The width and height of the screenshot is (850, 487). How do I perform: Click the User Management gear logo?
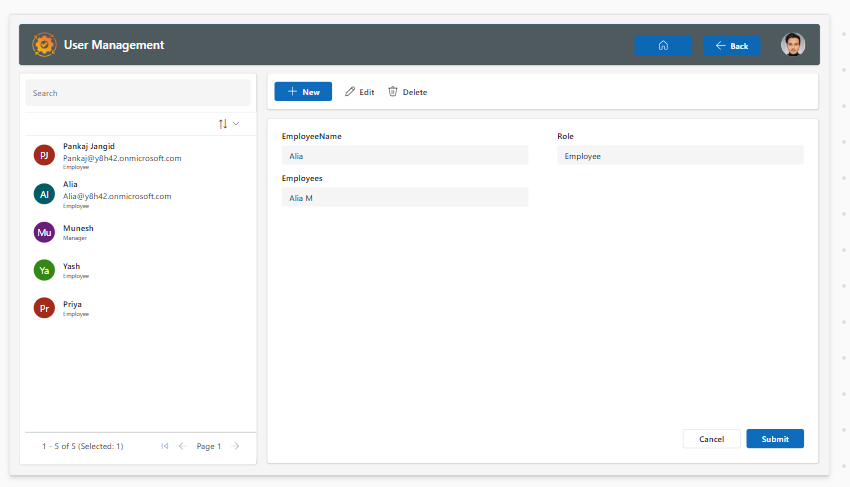point(44,44)
